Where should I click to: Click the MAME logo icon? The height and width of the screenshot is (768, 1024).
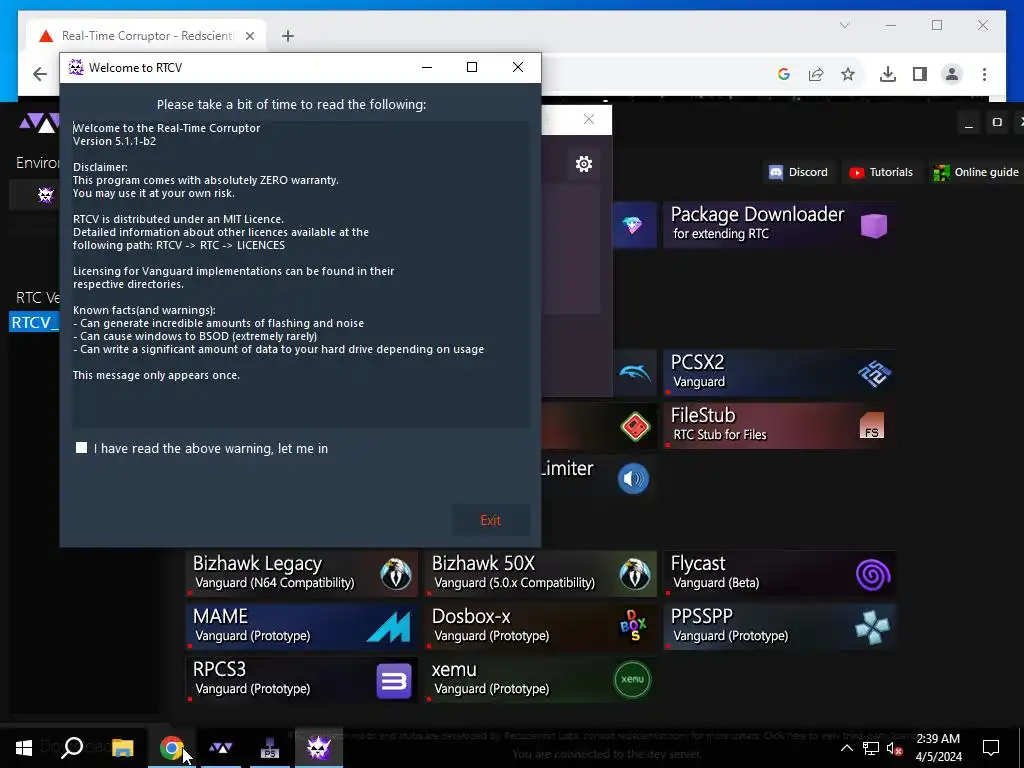pos(389,627)
